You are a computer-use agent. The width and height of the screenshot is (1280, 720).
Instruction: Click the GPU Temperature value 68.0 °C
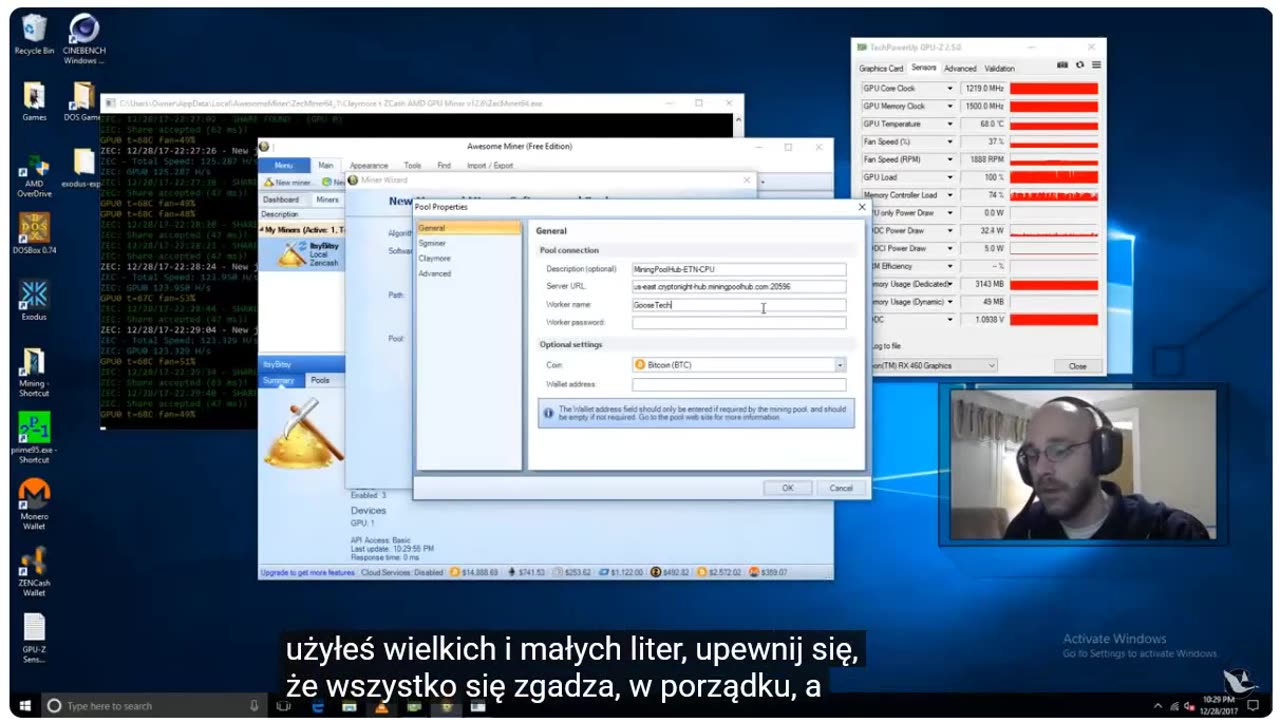(982, 124)
